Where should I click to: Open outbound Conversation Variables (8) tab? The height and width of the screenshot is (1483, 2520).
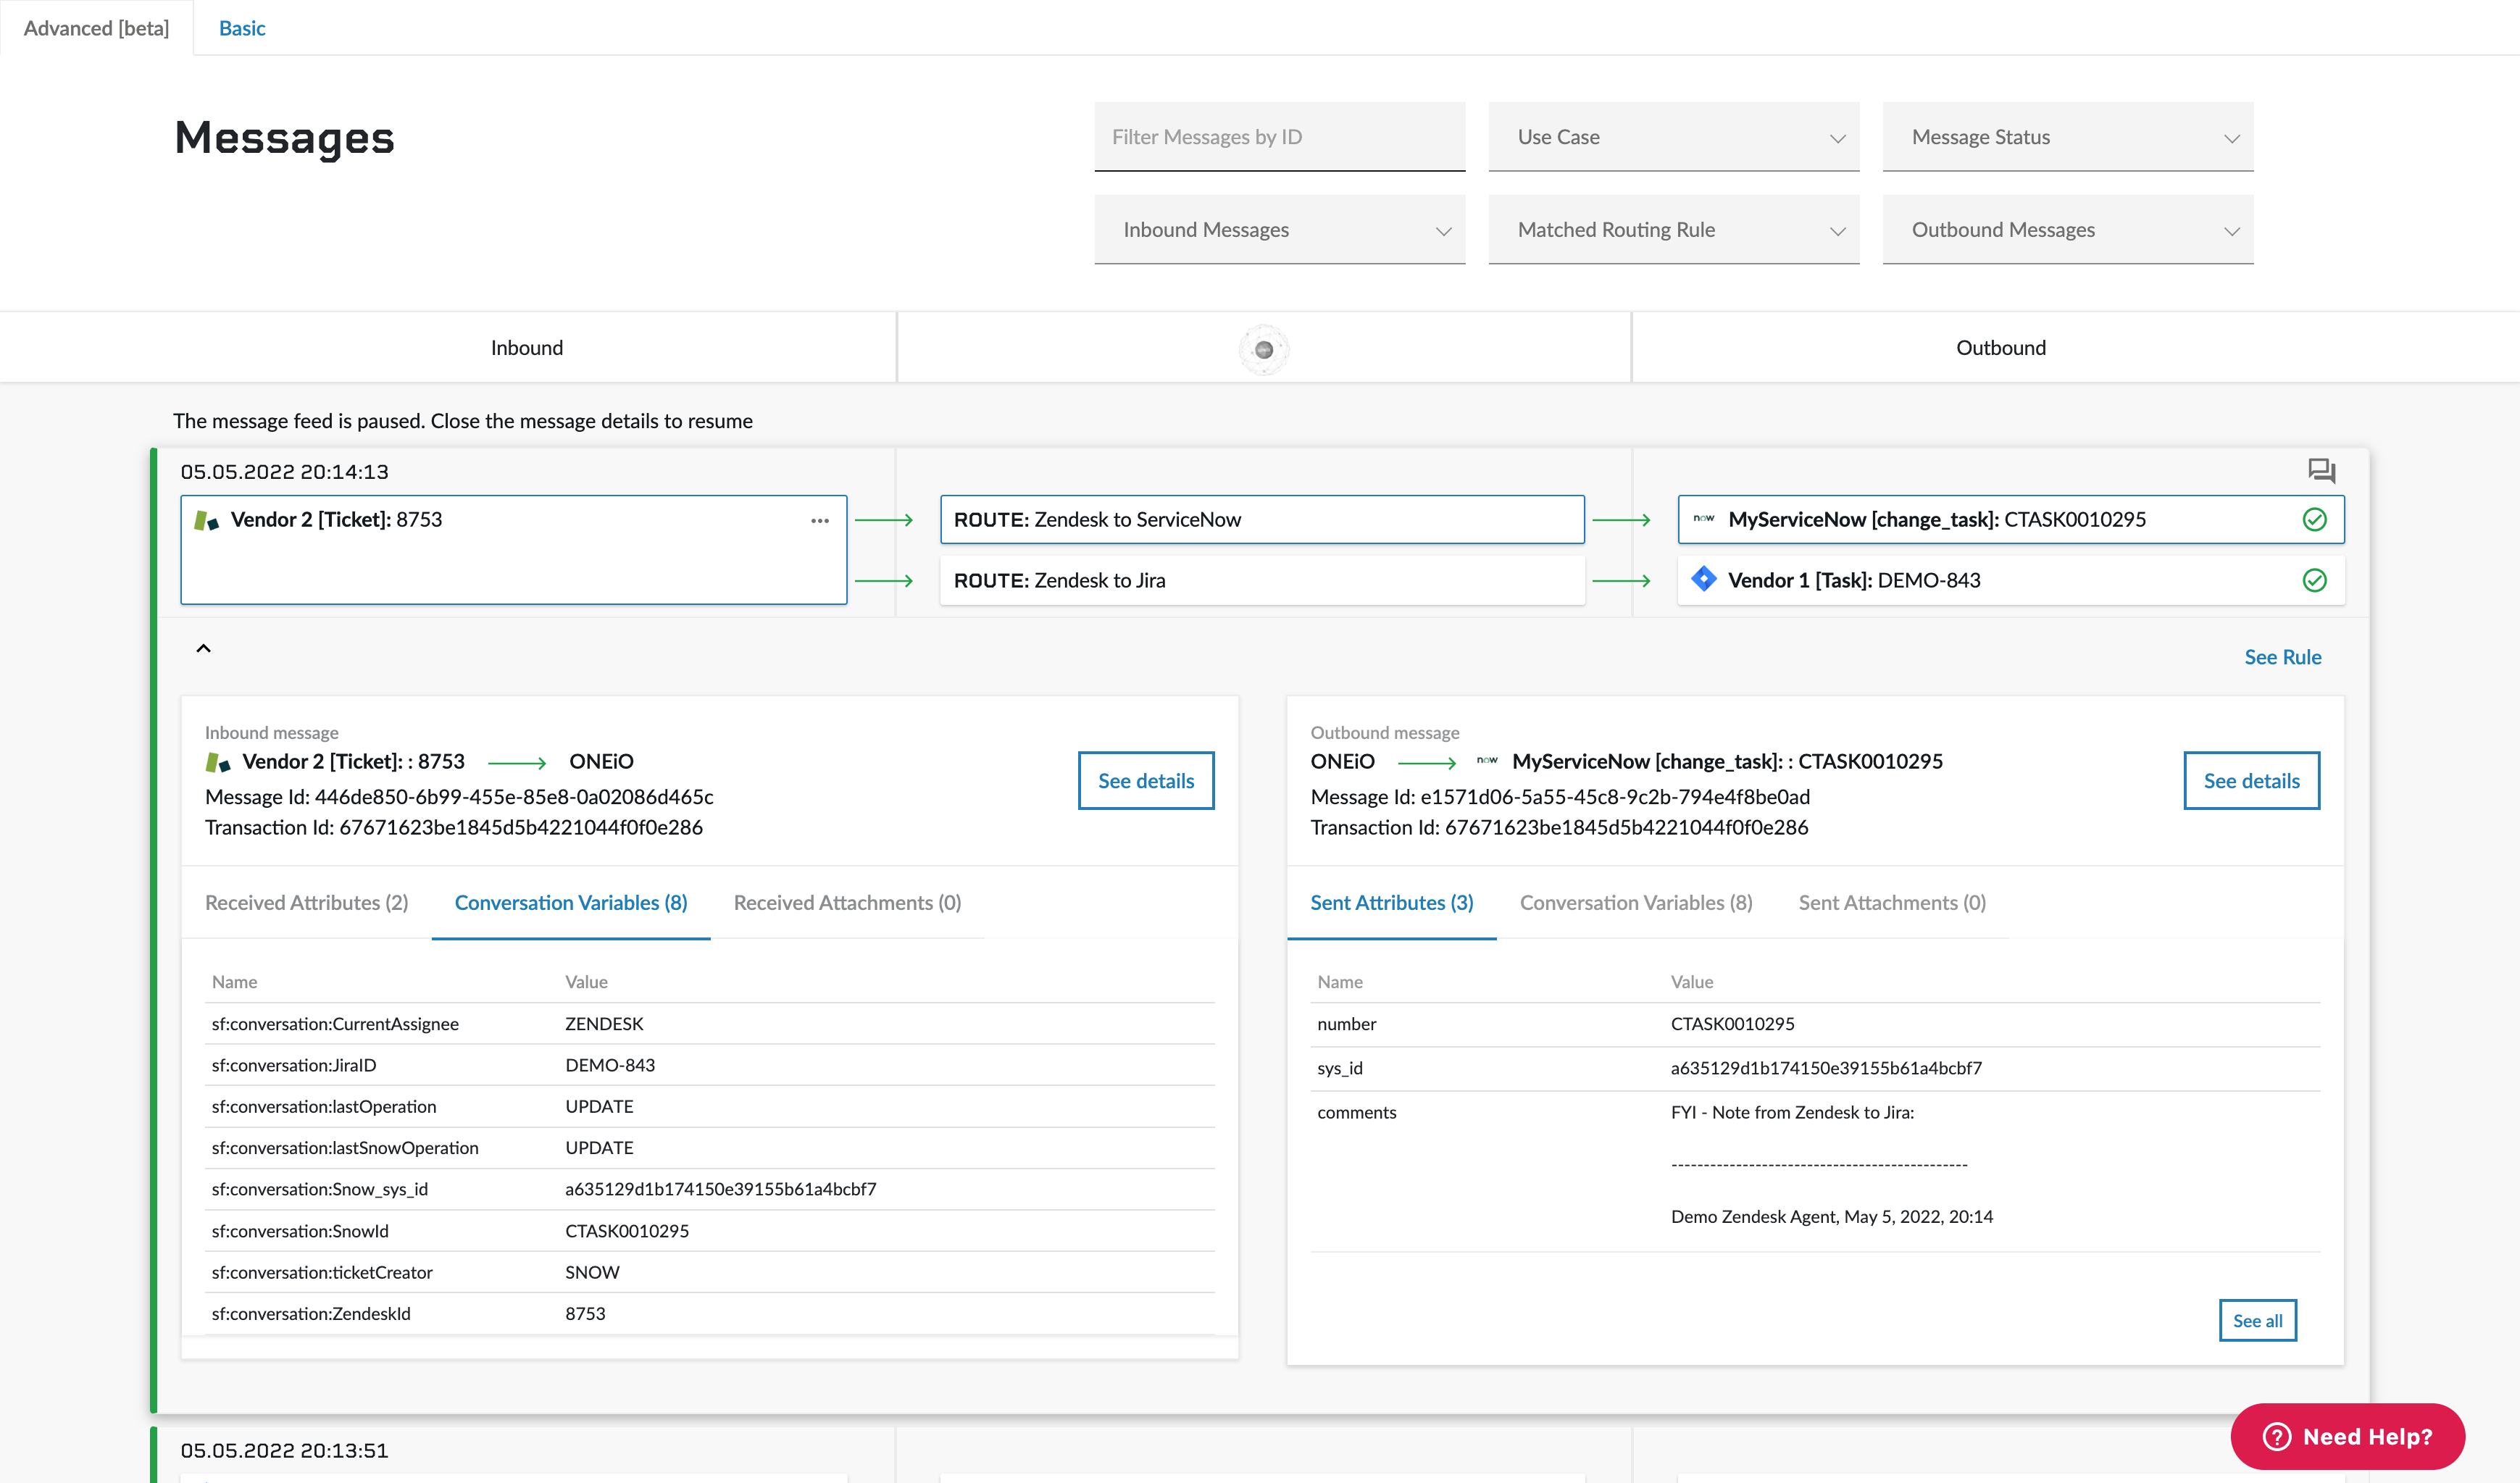[1635, 902]
